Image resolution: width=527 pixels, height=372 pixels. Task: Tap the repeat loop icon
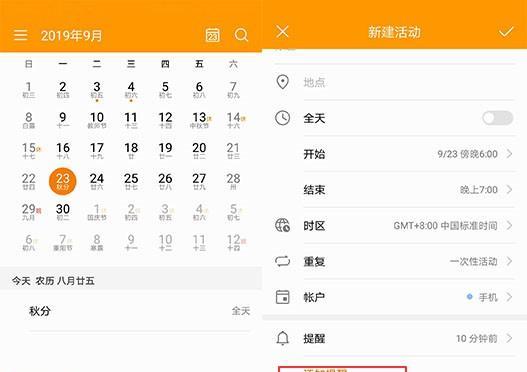(282, 261)
